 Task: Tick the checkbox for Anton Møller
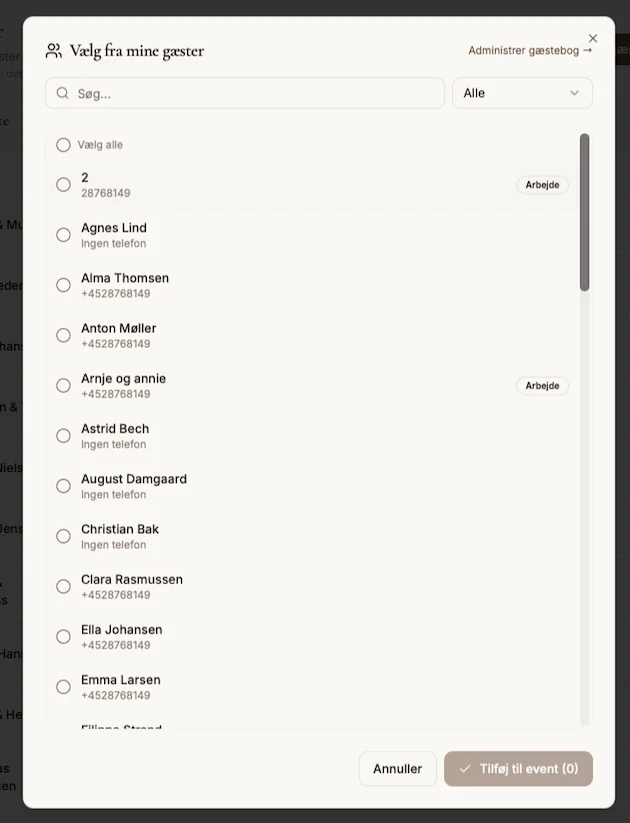pos(64,335)
